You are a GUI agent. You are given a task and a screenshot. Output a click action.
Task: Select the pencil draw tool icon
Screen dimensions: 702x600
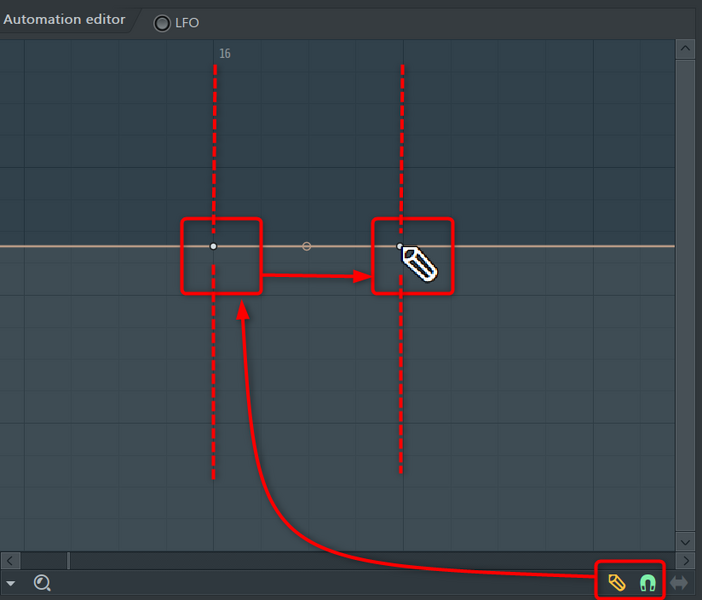617,582
